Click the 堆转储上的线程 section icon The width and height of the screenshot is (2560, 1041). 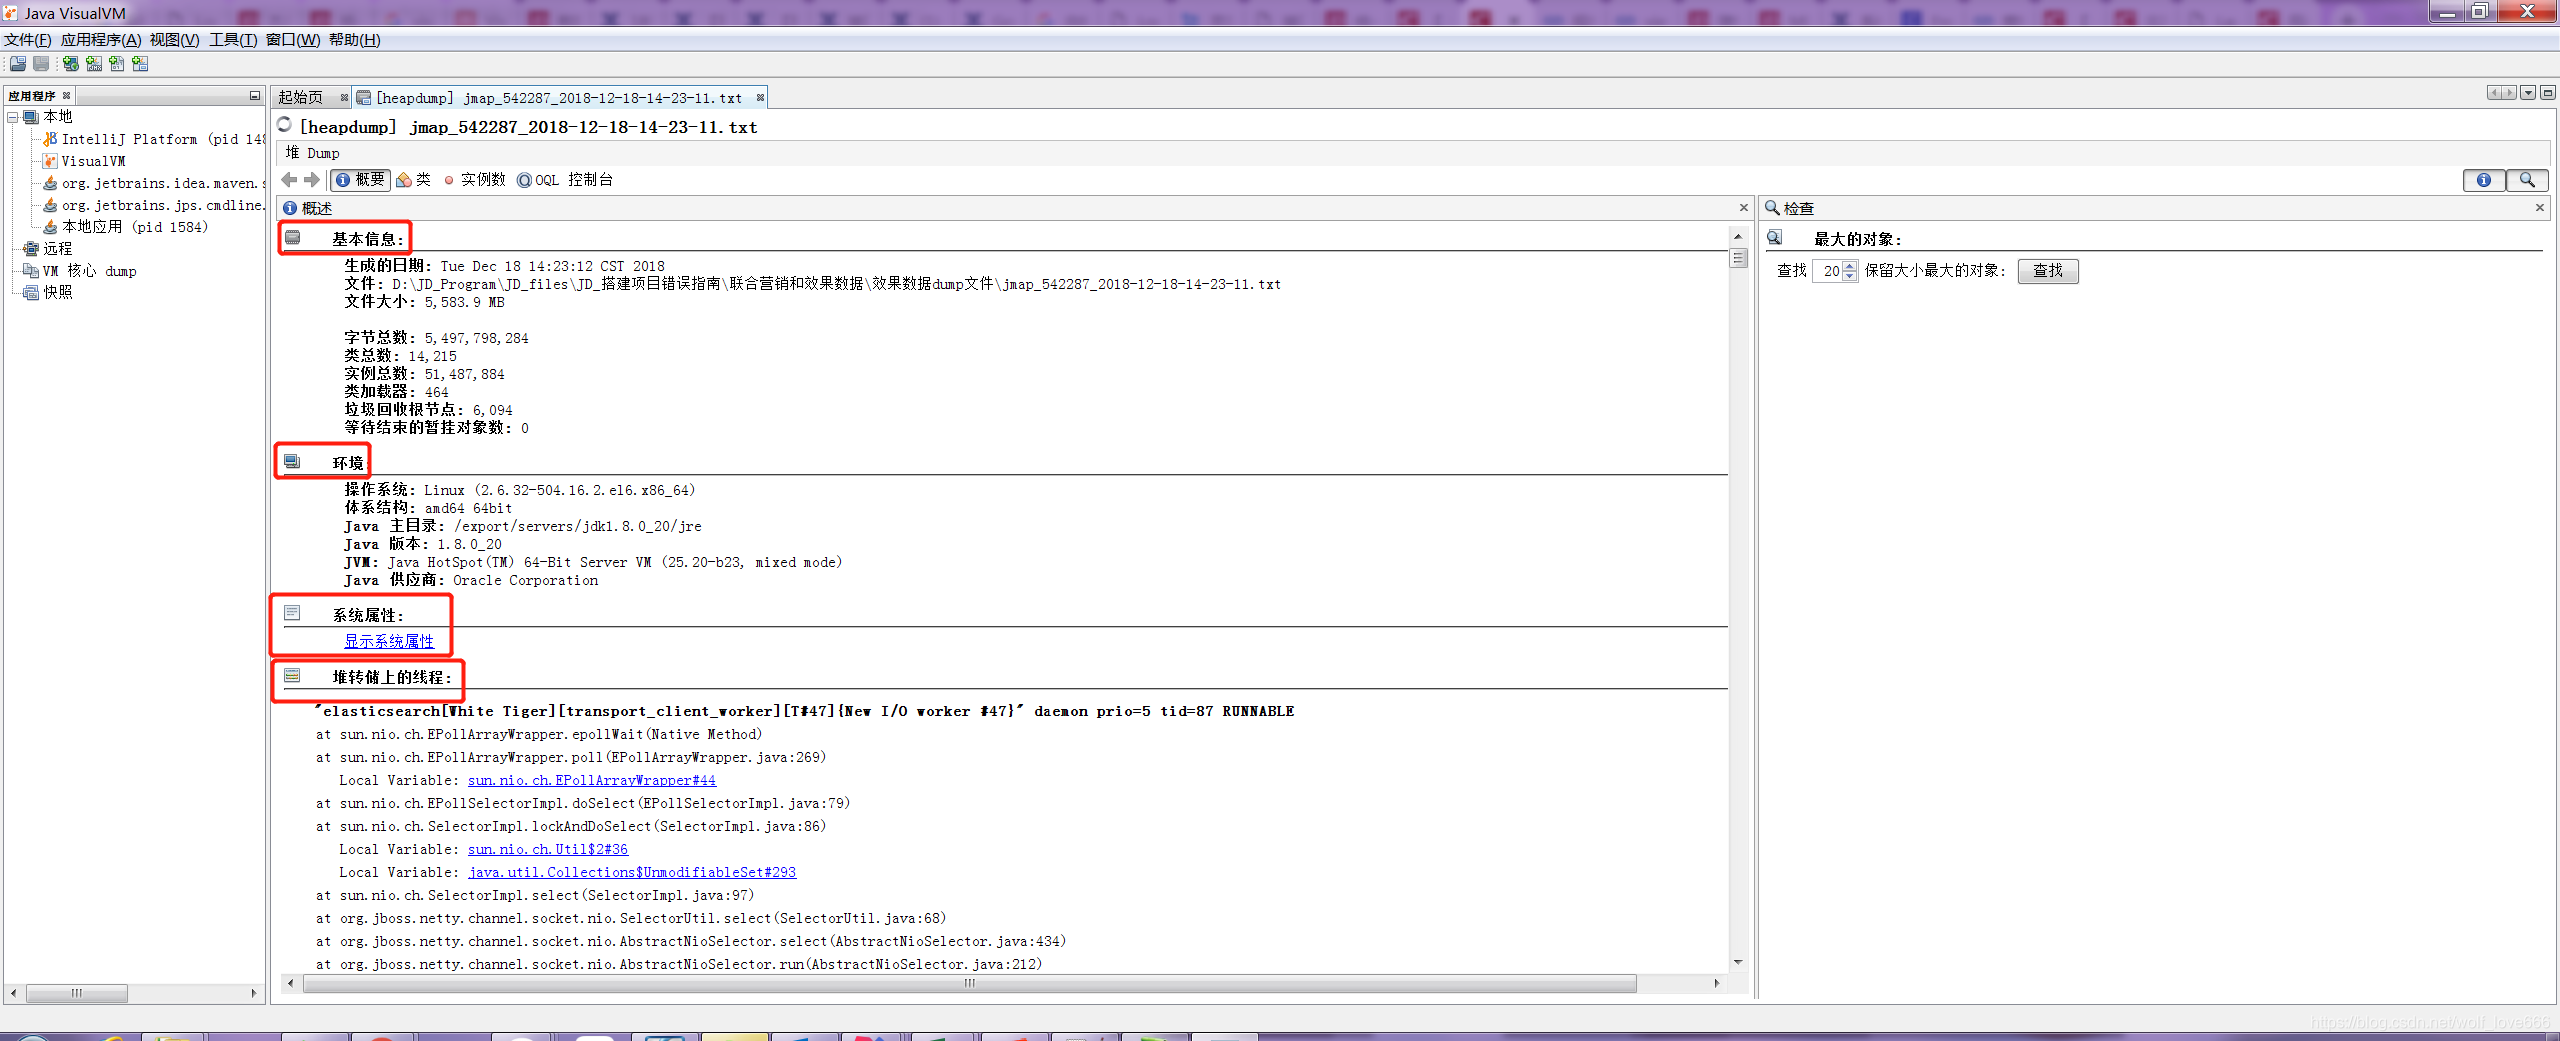pyautogui.click(x=292, y=676)
